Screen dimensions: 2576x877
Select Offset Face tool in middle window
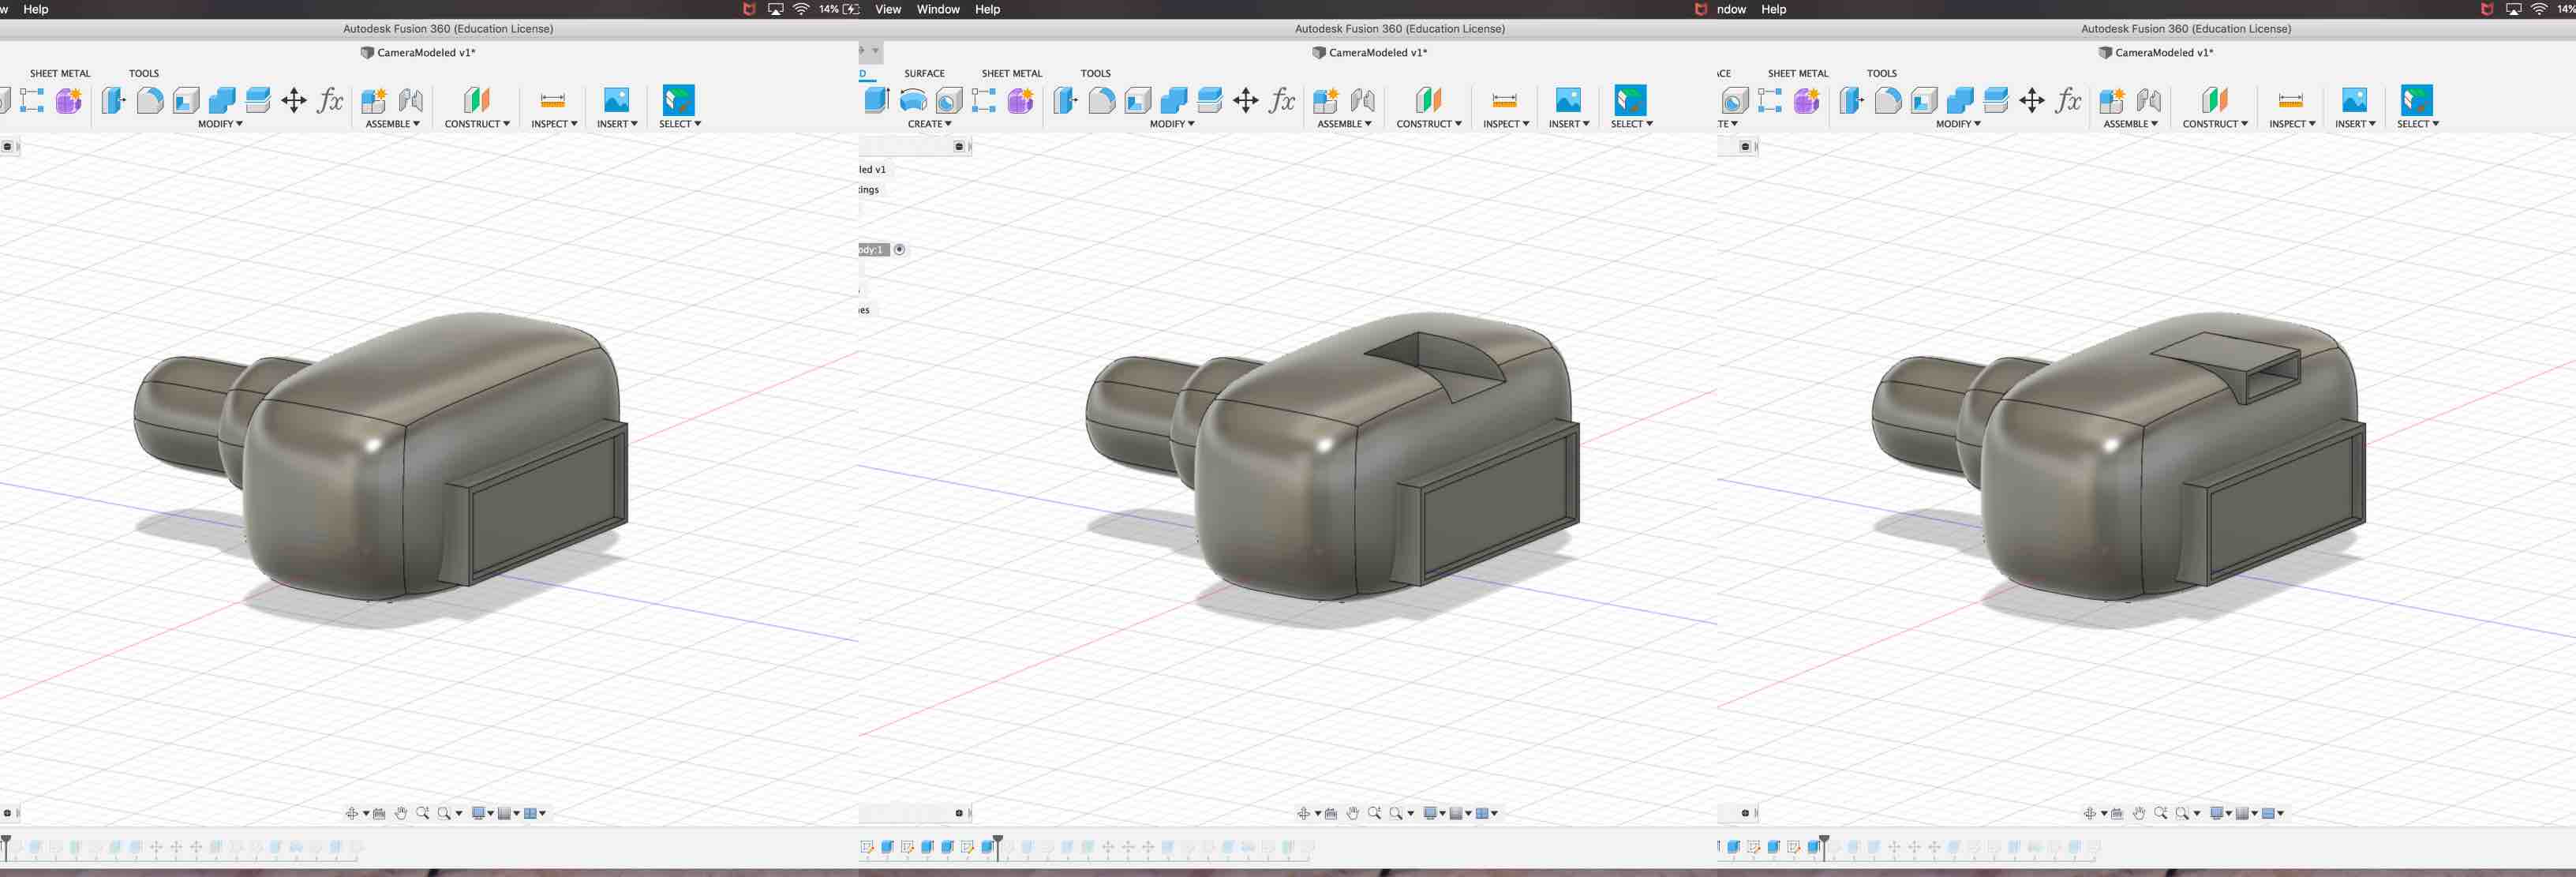click(1210, 100)
